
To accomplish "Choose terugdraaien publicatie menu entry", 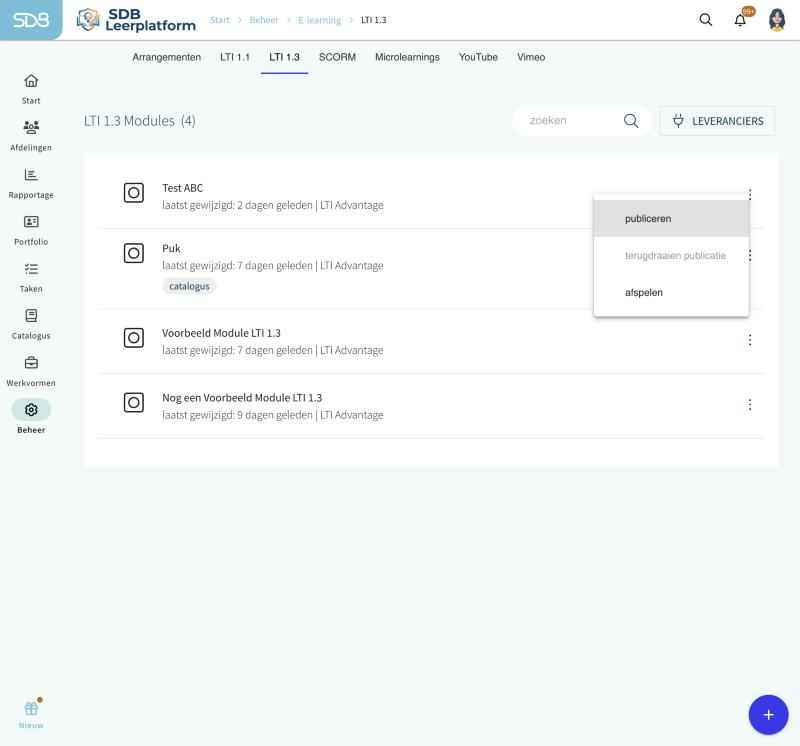I will coord(671,256).
